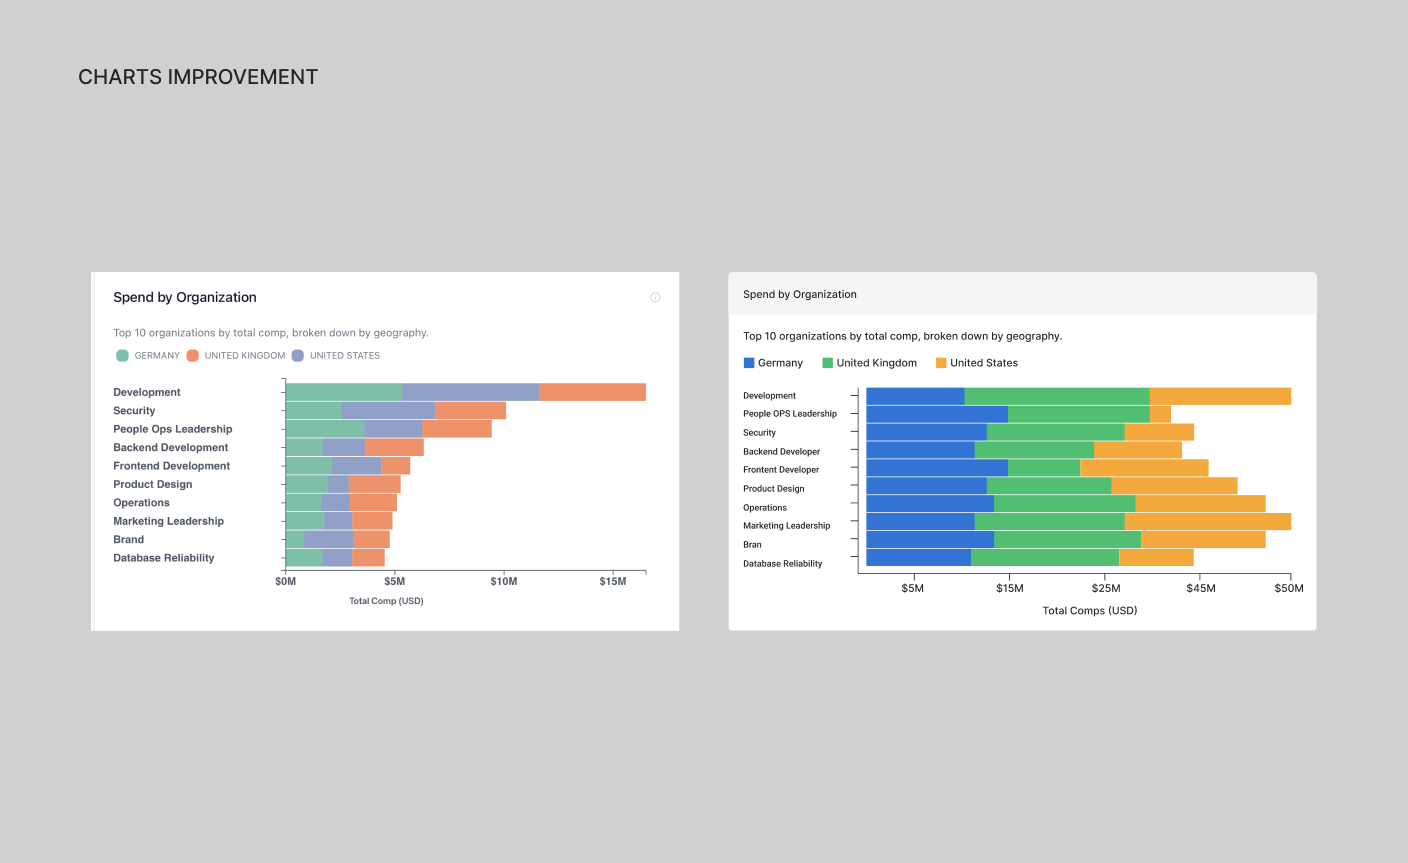Click the purple United States legend circle, left chart
This screenshot has width=1408, height=863.
pyautogui.click(x=298, y=355)
